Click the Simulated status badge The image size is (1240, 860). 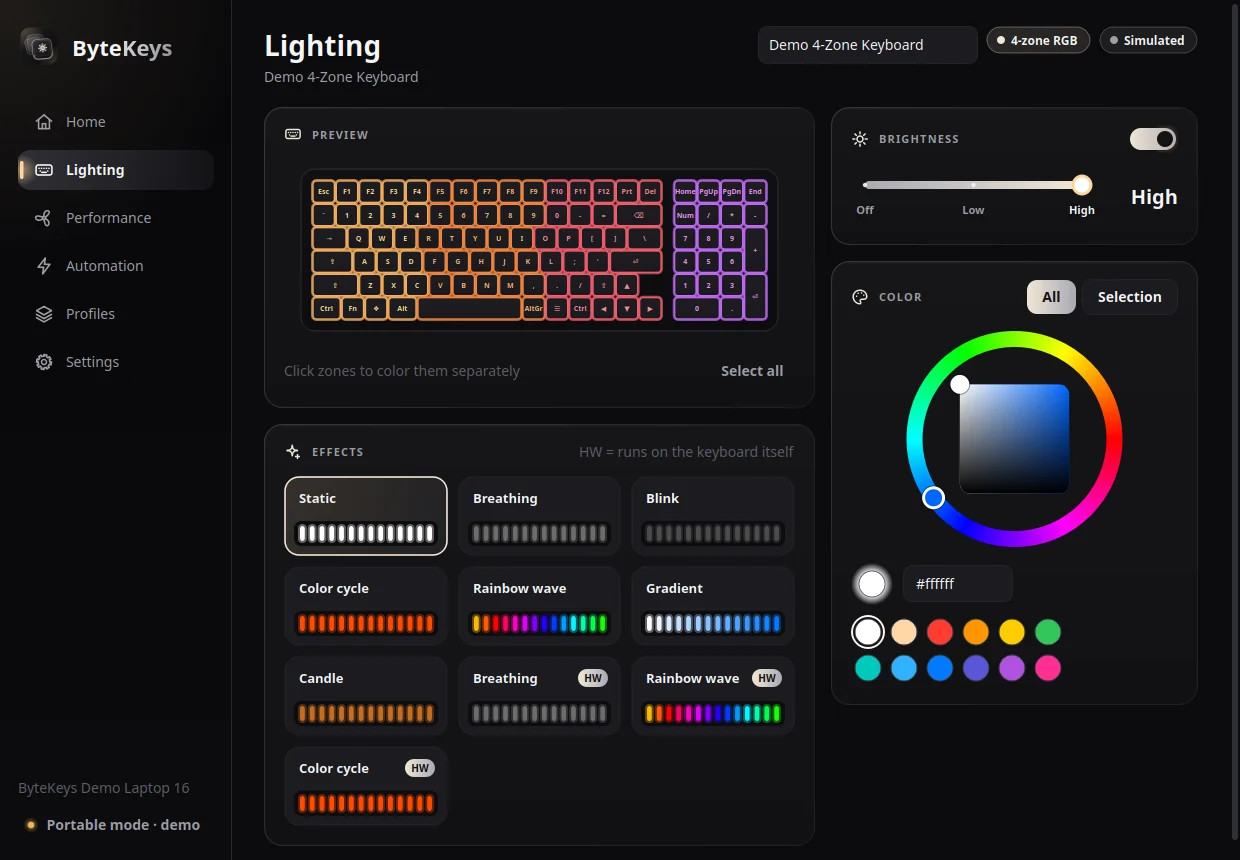pyautogui.click(x=1148, y=40)
